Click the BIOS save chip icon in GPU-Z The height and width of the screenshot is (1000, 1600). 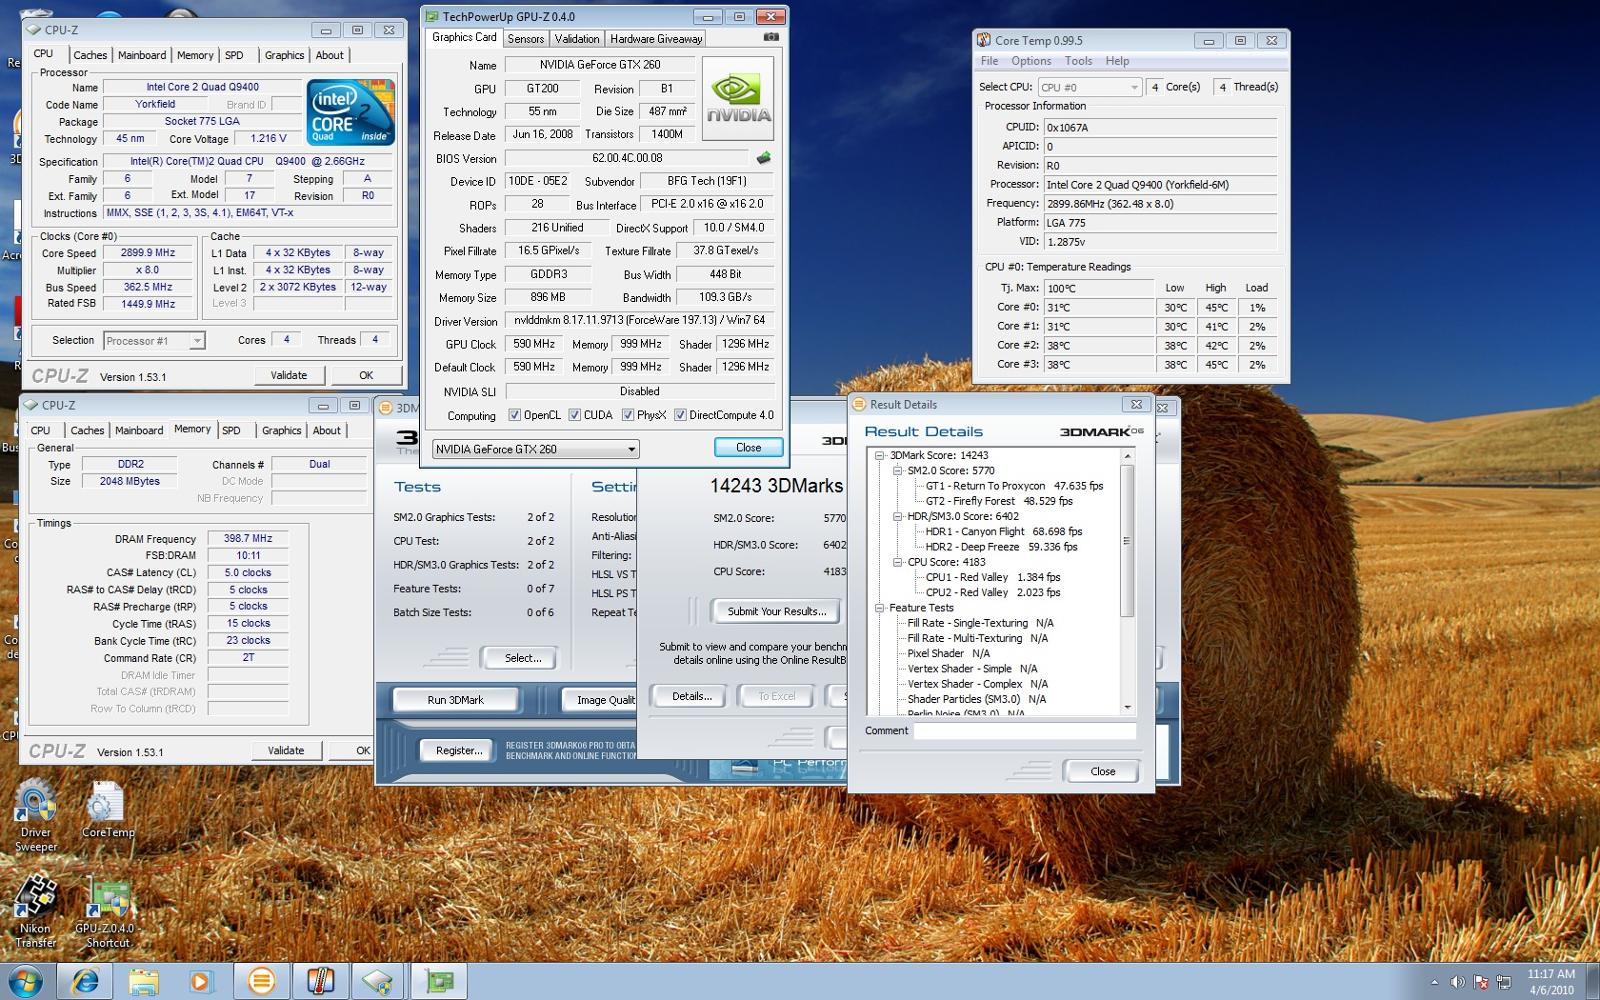763,157
